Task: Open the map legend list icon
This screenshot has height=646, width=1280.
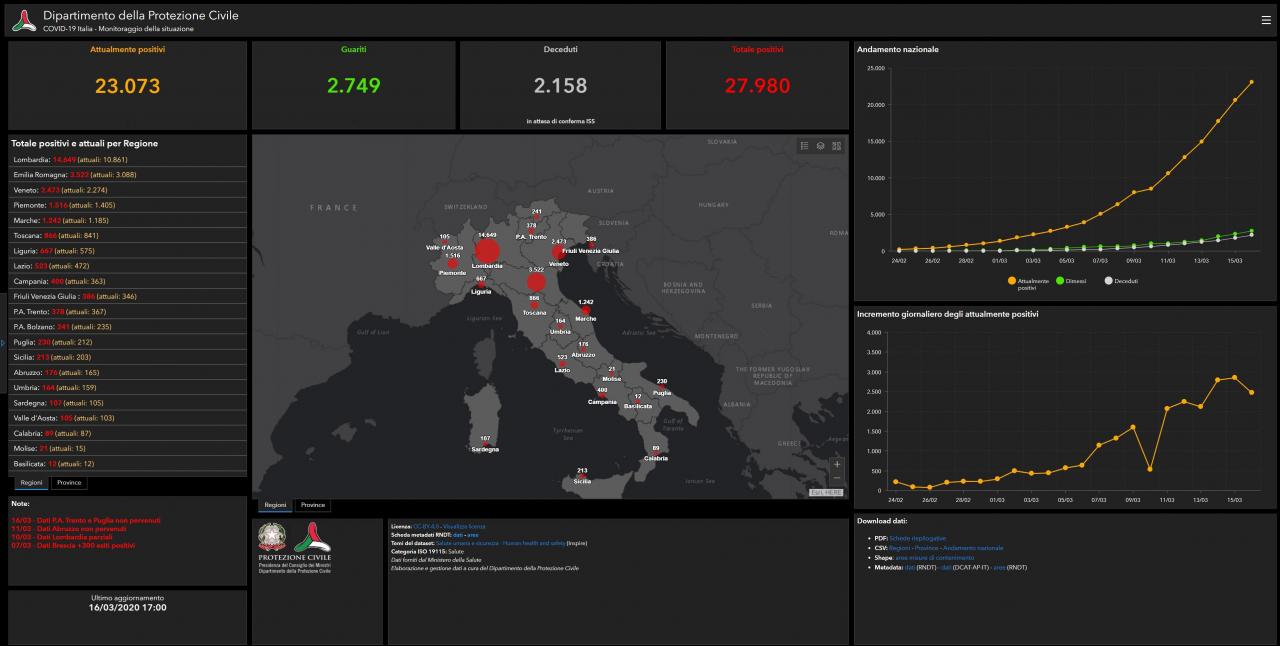Action: pos(804,146)
